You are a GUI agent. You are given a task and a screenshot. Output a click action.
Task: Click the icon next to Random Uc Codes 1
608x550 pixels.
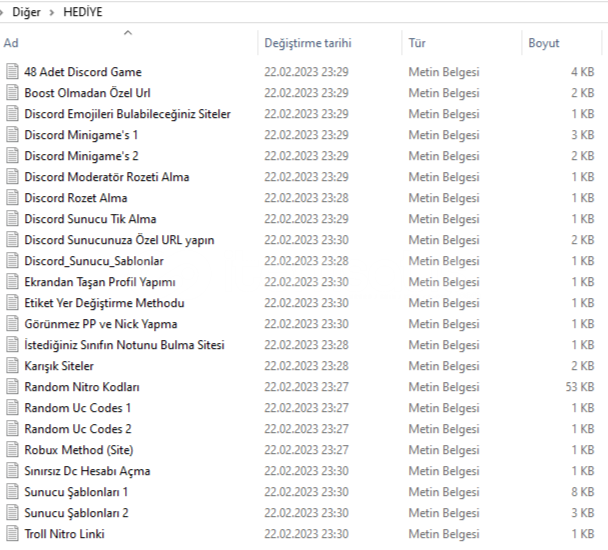[x=12, y=408]
